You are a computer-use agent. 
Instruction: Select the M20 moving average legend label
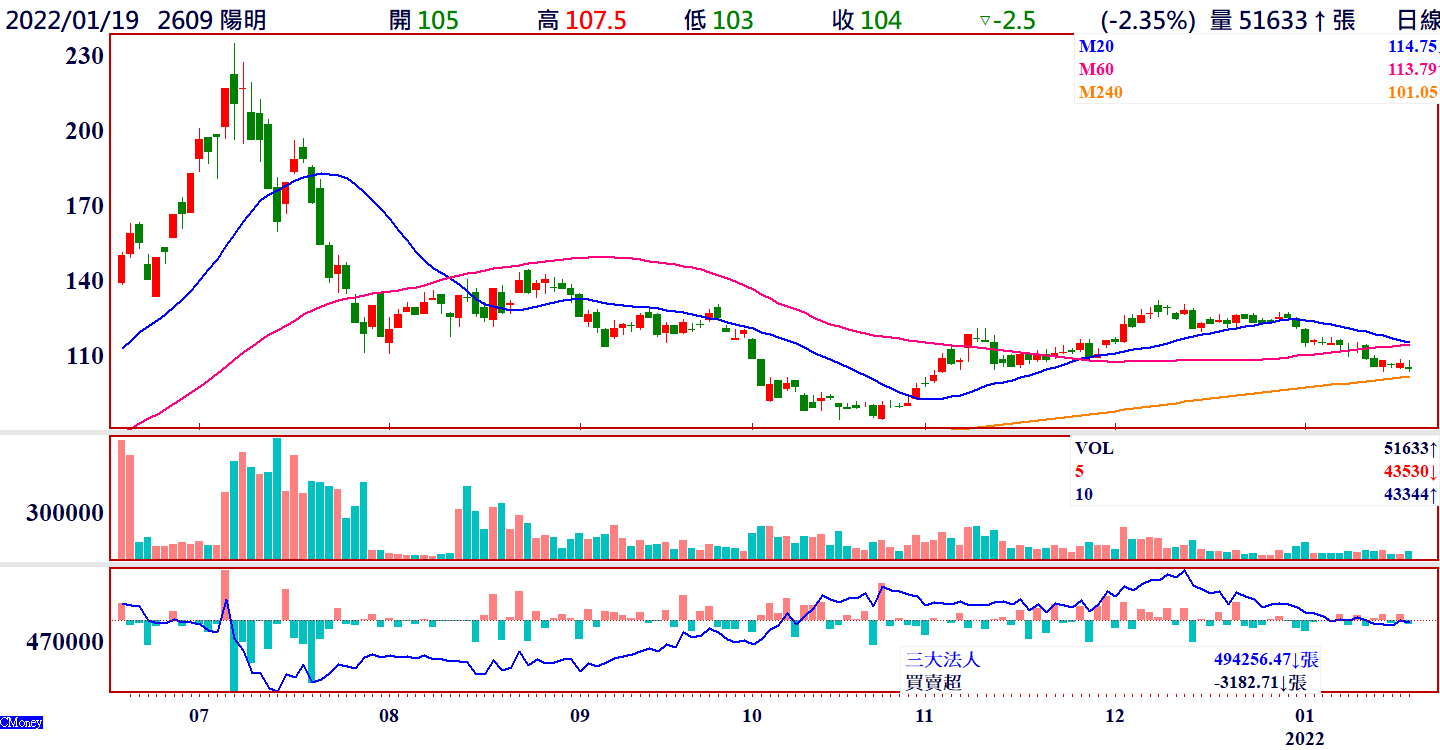tap(1094, 46)
